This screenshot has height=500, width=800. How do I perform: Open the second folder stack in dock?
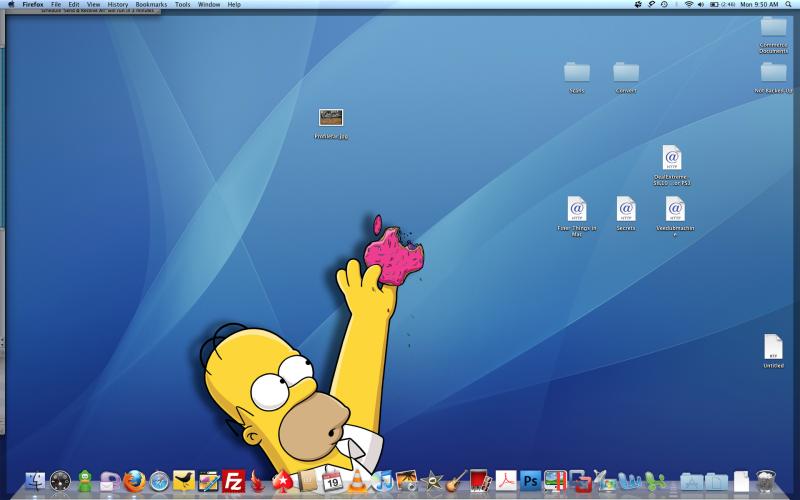716,481
